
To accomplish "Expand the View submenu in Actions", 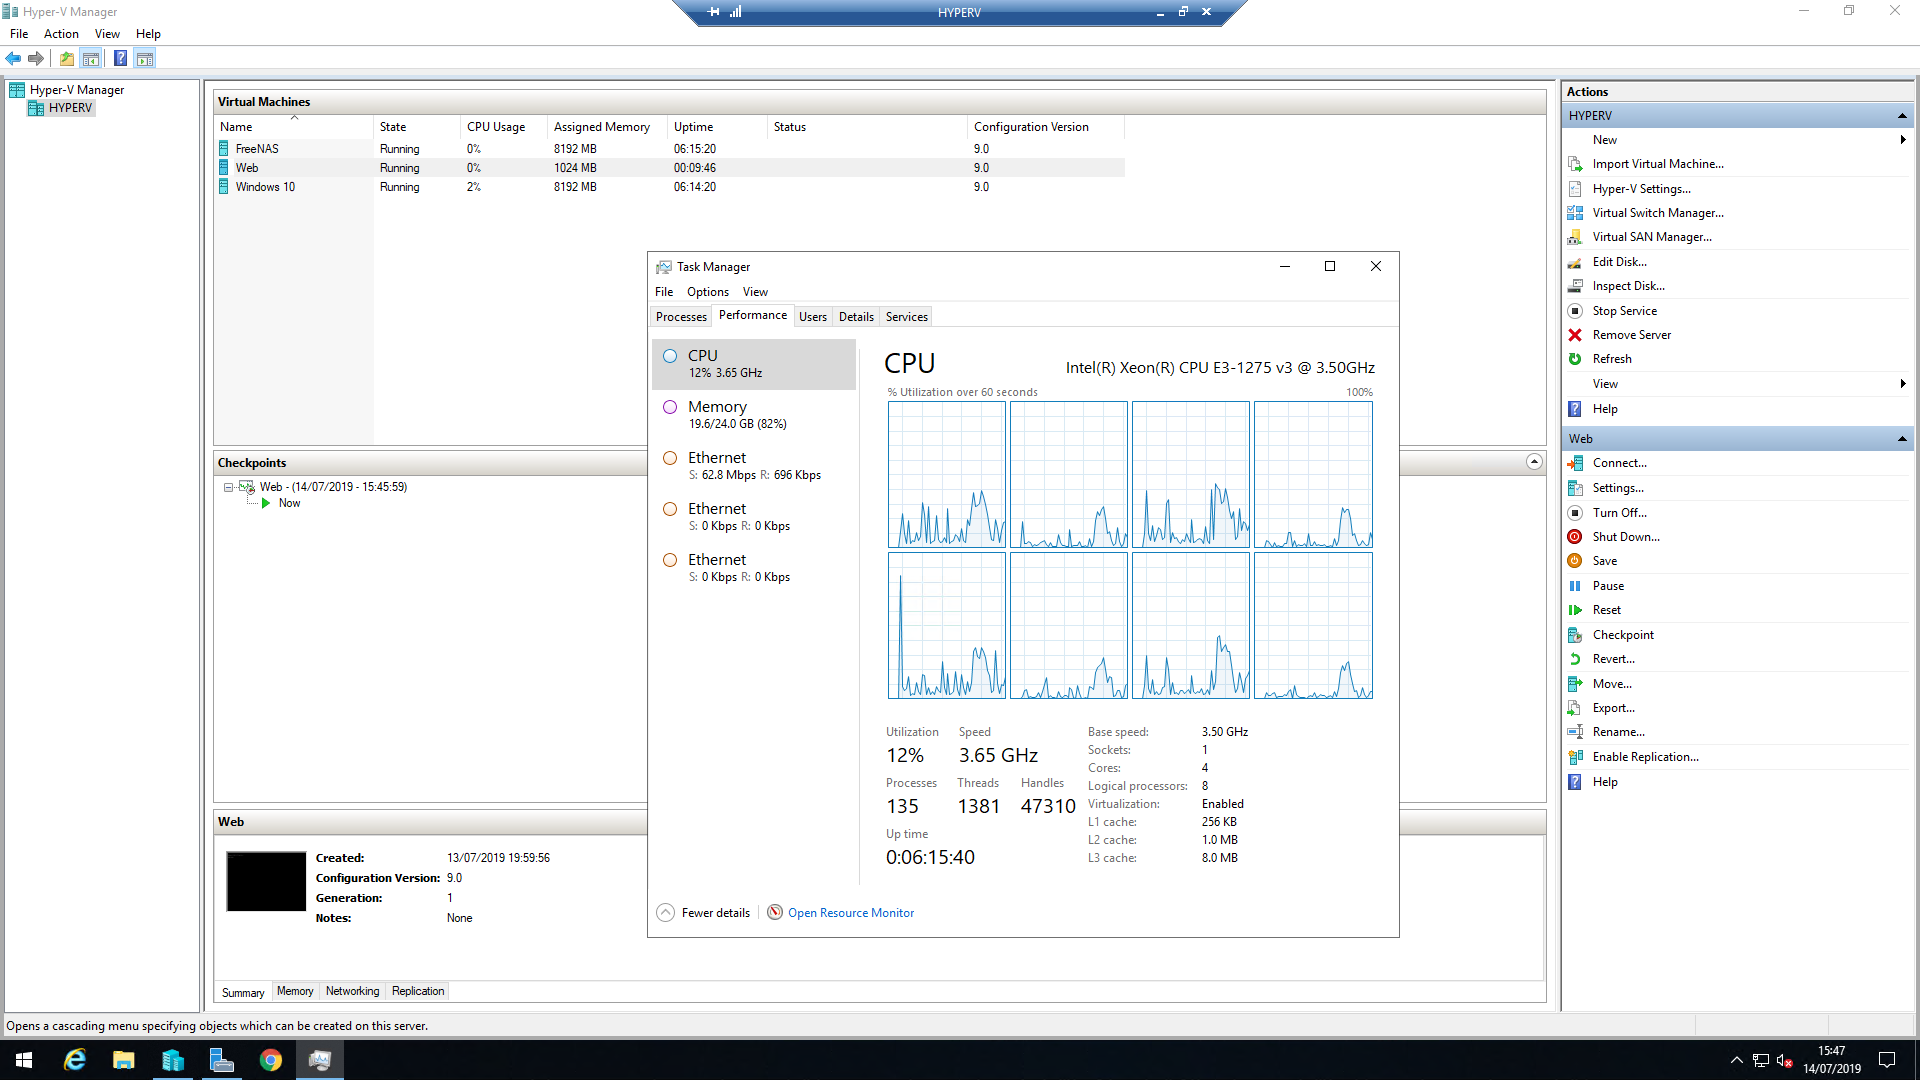I will [x=1902, y=384].
